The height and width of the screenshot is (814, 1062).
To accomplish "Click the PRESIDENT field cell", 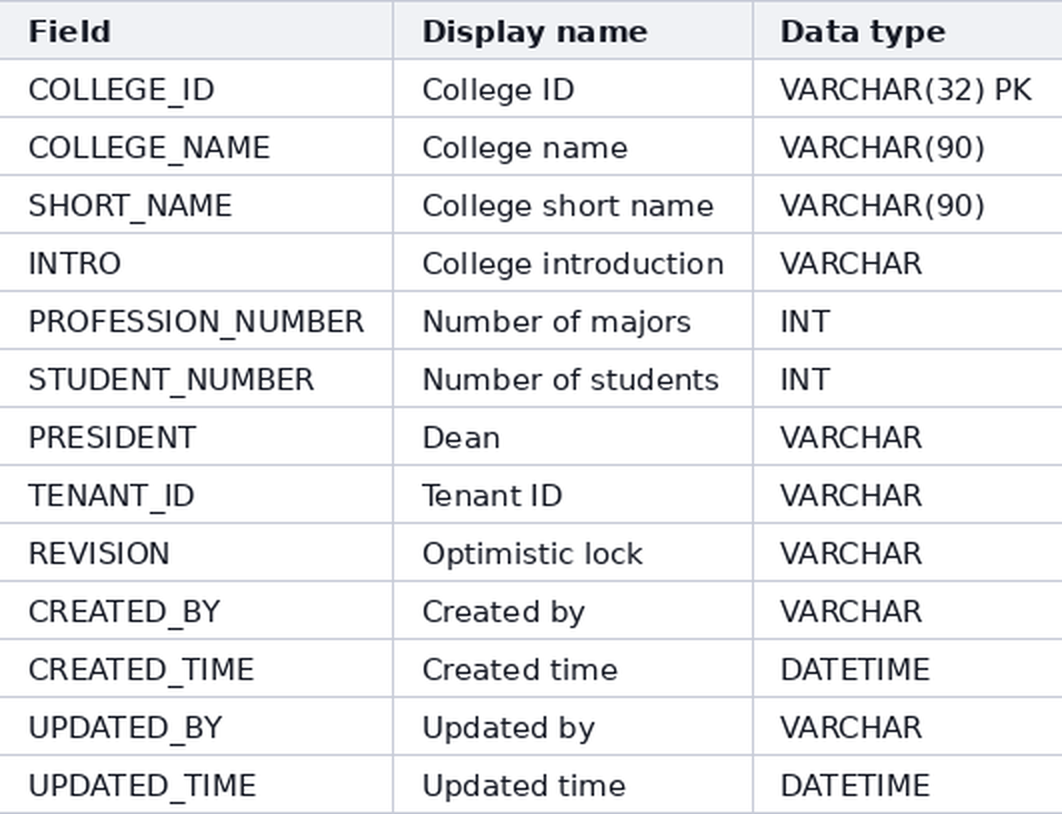I will (196, 437).
